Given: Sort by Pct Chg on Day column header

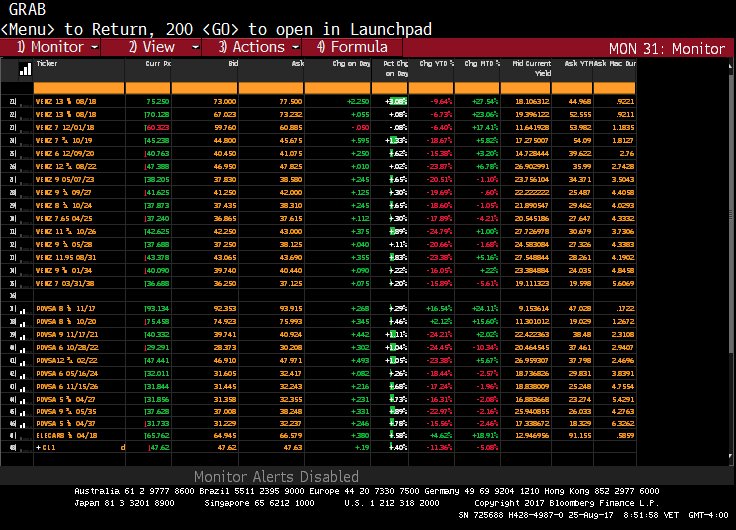Looking at the screenshot, I should 396,69.
